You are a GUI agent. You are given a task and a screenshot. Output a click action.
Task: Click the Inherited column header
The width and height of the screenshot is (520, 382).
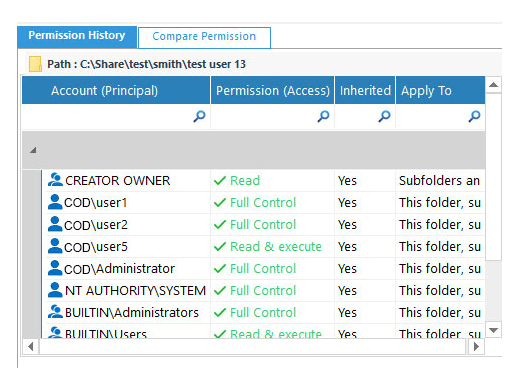365,90
